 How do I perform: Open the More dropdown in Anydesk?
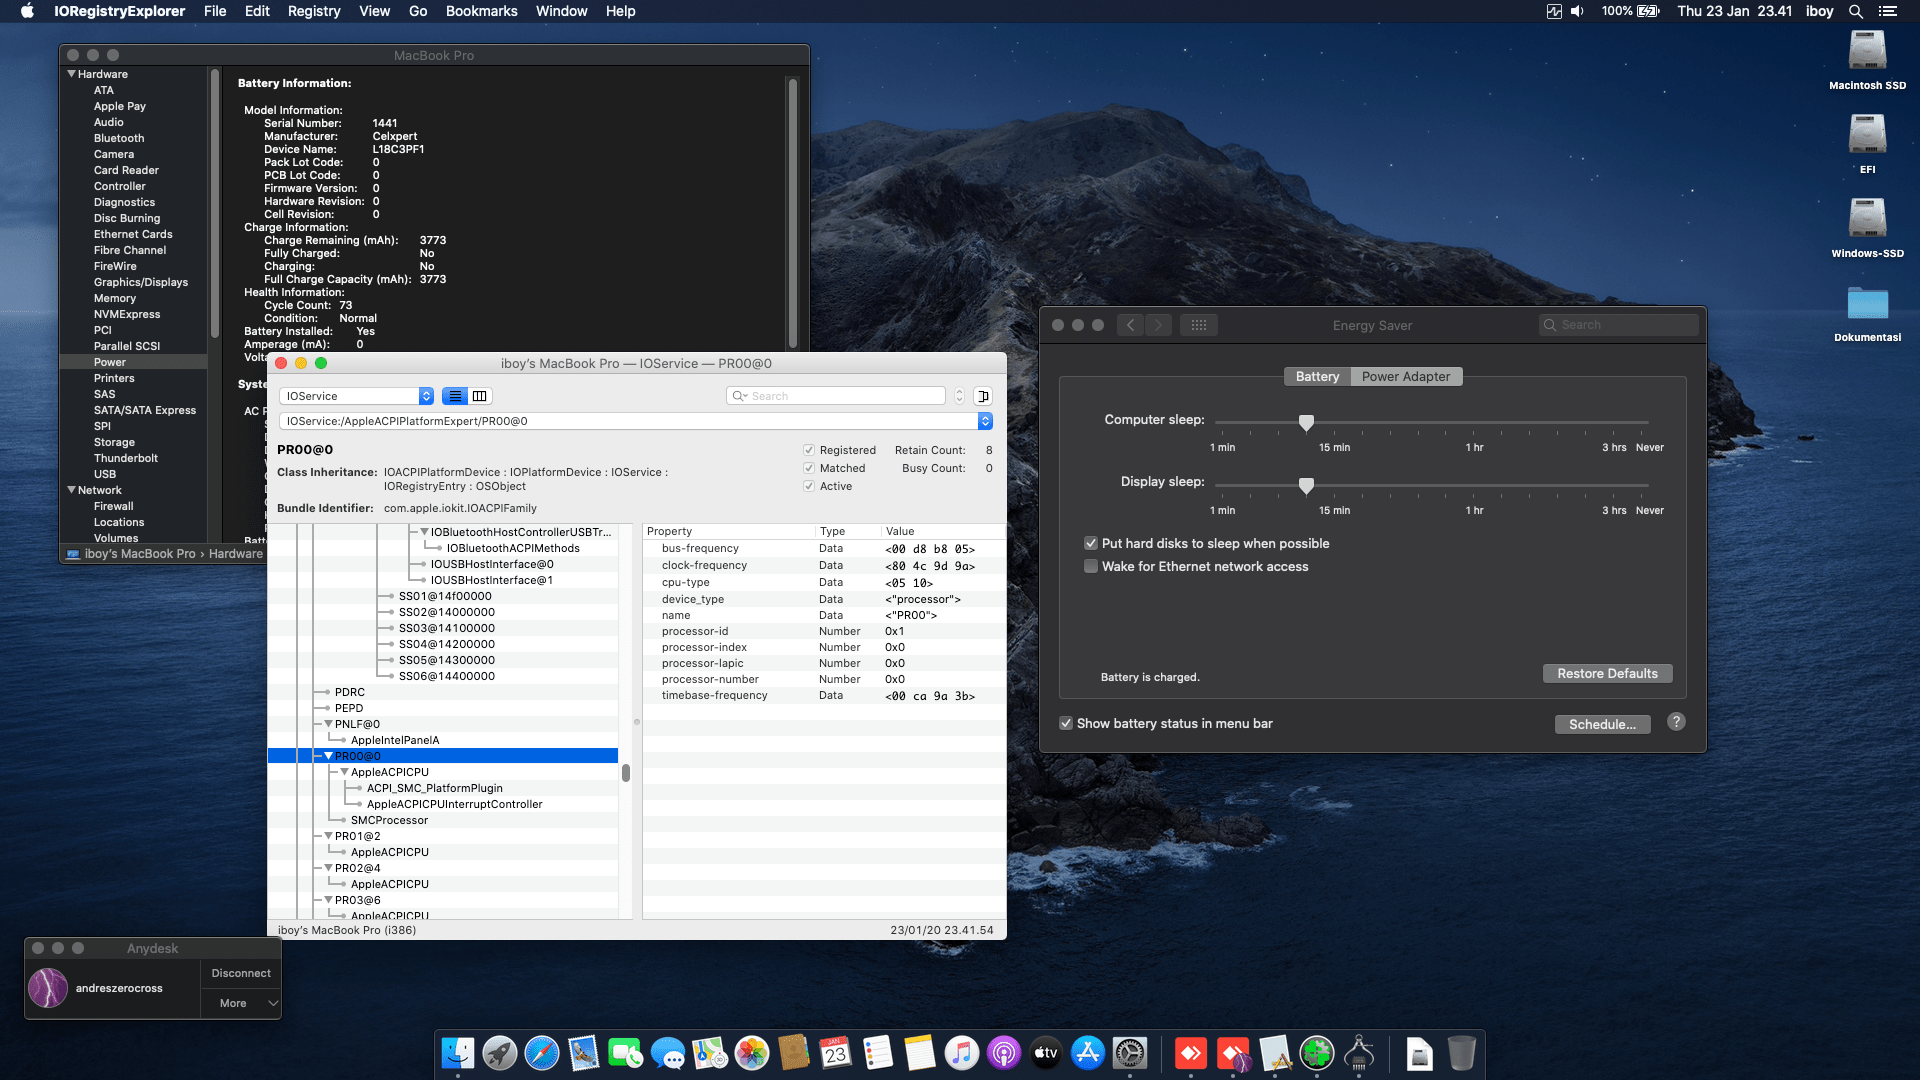(x=241, y=1003)
